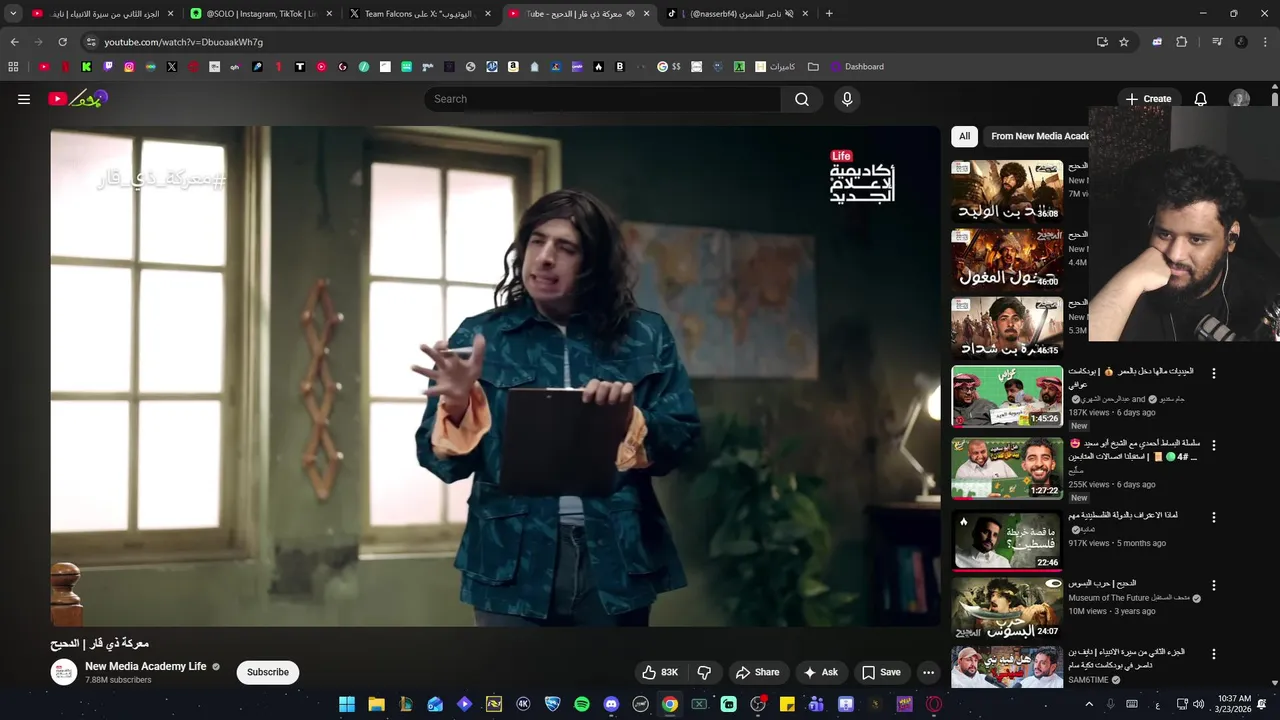Select From New Media Academy chip
The width and height of the screenshot is (1280, 720).
click(1038, 136)
